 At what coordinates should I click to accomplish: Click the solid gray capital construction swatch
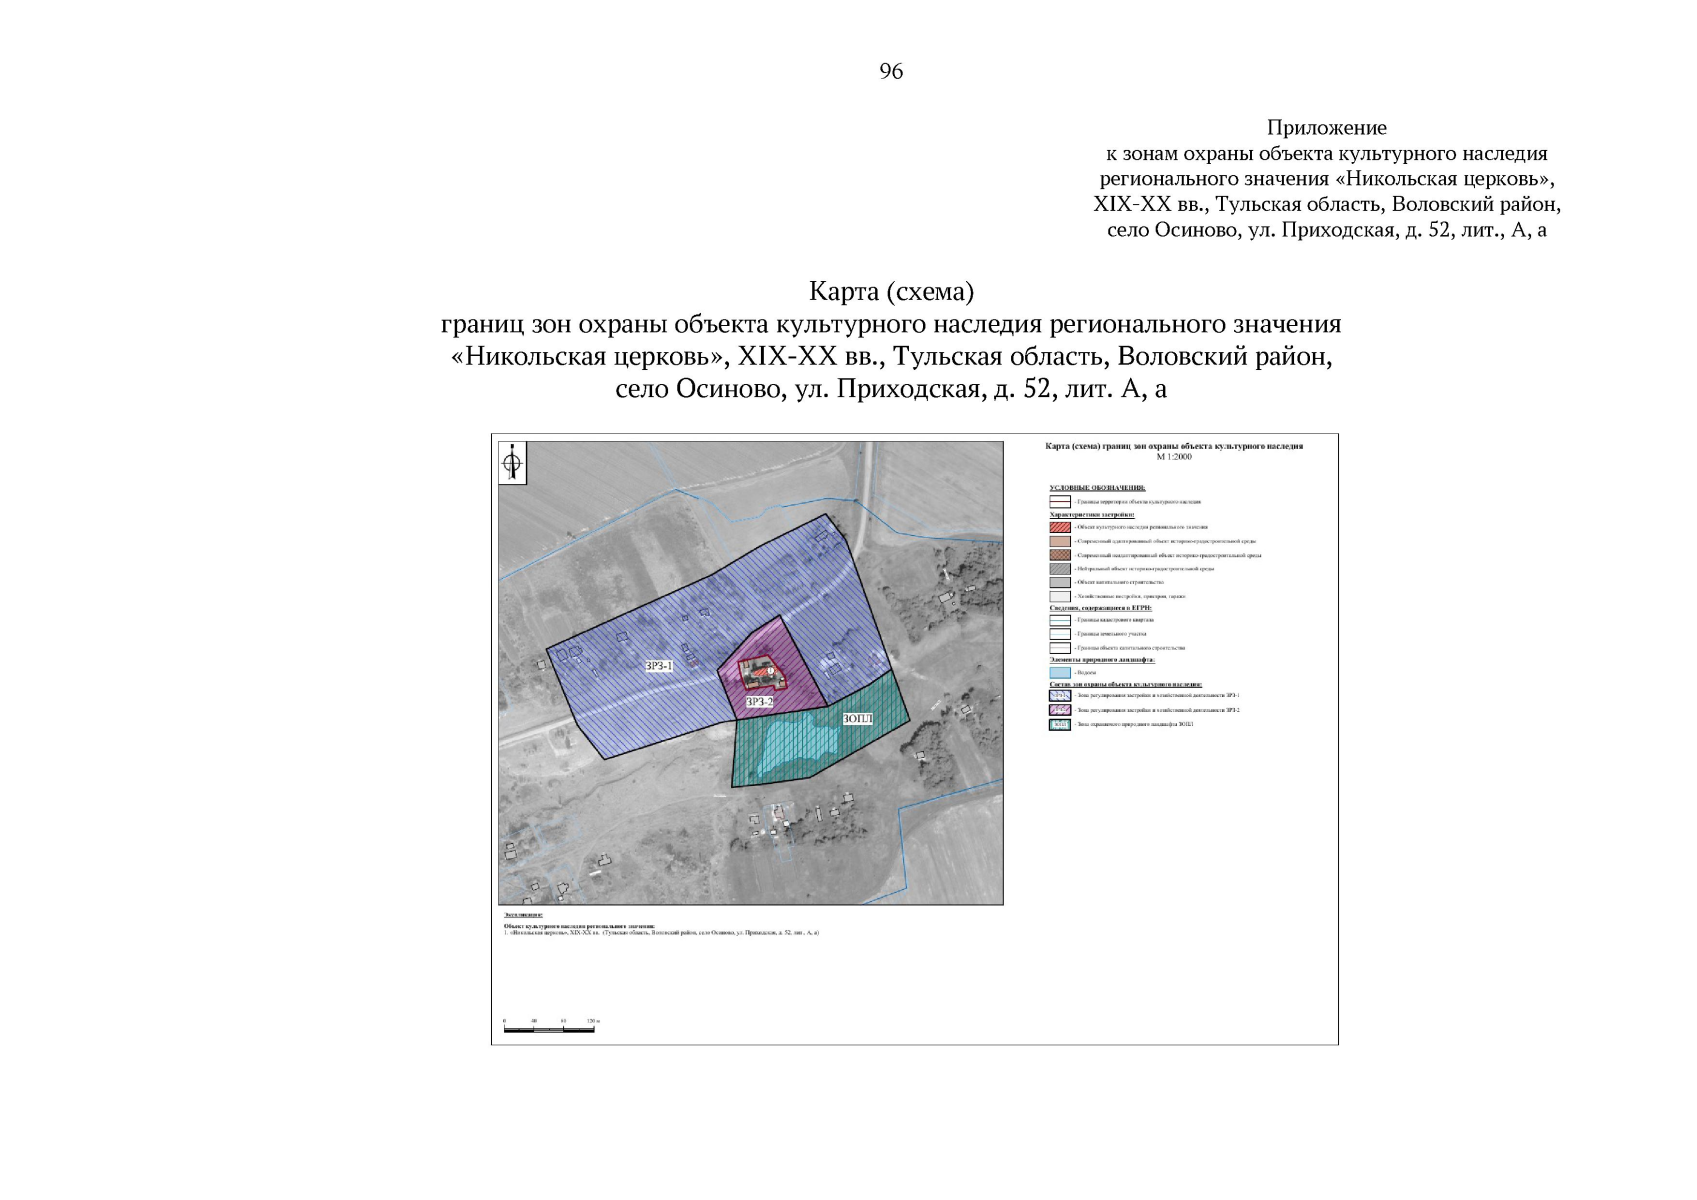coord(1059,582)
